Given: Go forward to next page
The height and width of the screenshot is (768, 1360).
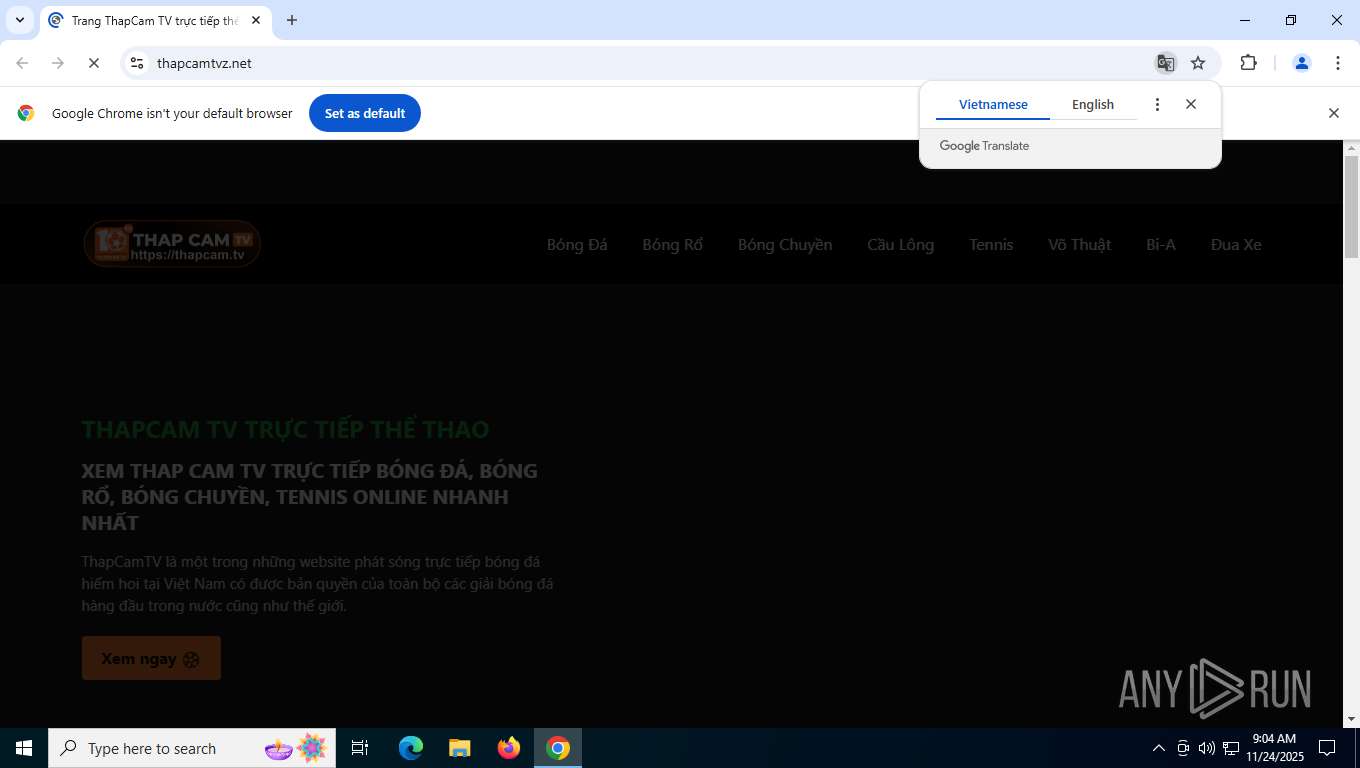Looking at the screenshot, I should 58,63.
